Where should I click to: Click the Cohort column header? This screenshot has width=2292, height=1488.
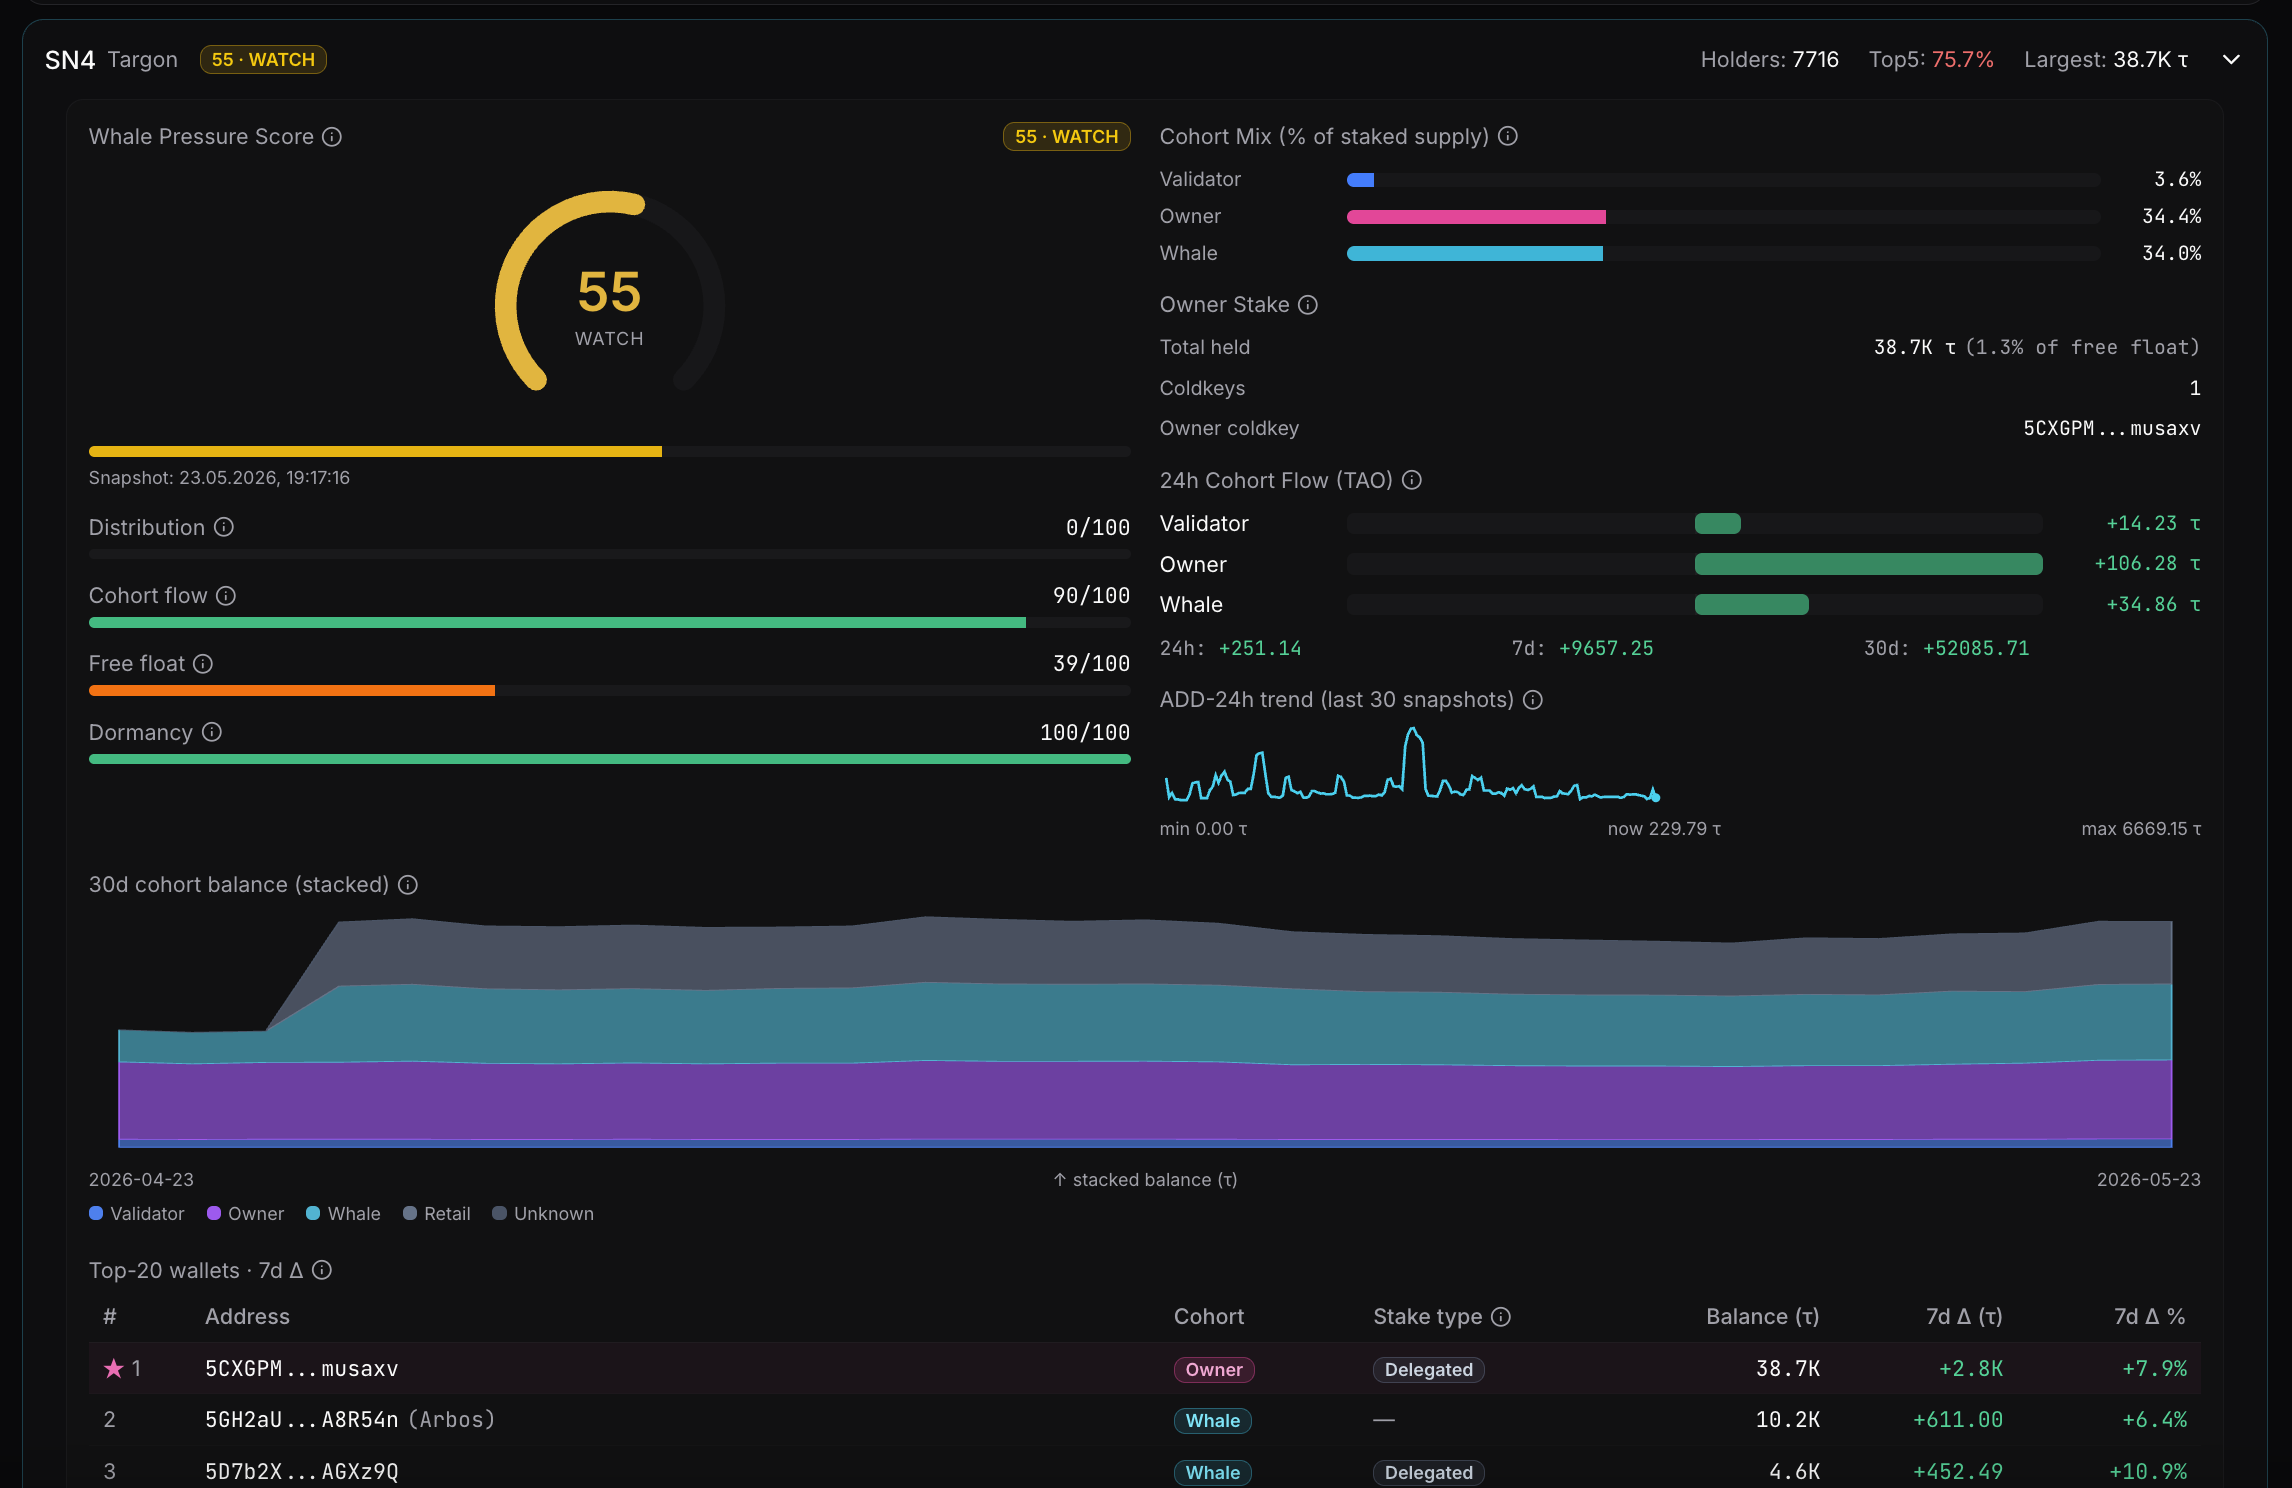click(x=1209, y=1317)
